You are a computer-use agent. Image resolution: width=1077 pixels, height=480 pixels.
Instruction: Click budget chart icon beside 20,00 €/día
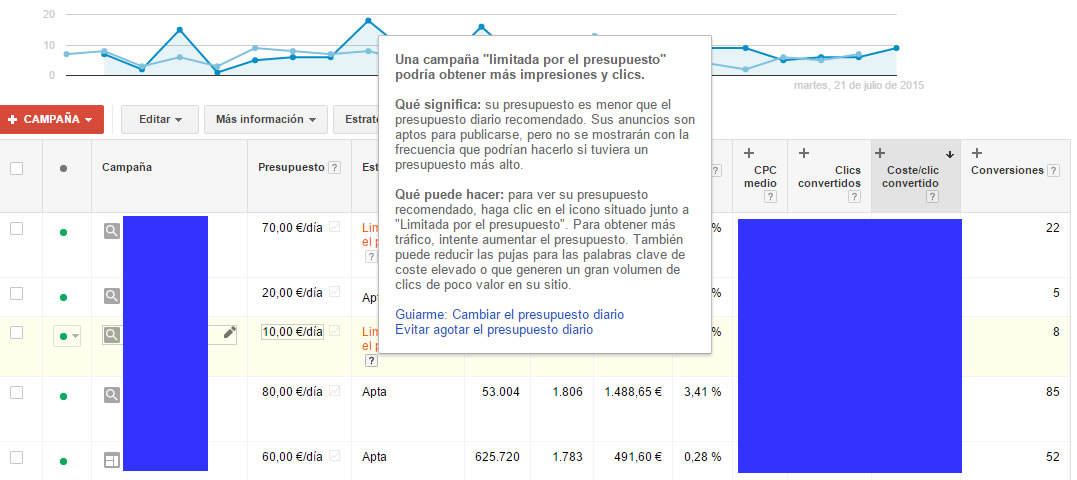click(x=335, y=292)
